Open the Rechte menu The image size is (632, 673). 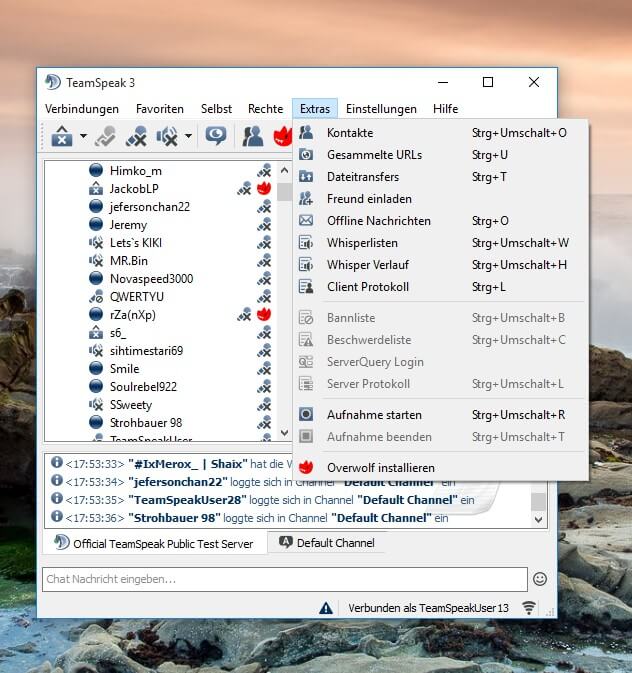266,109
